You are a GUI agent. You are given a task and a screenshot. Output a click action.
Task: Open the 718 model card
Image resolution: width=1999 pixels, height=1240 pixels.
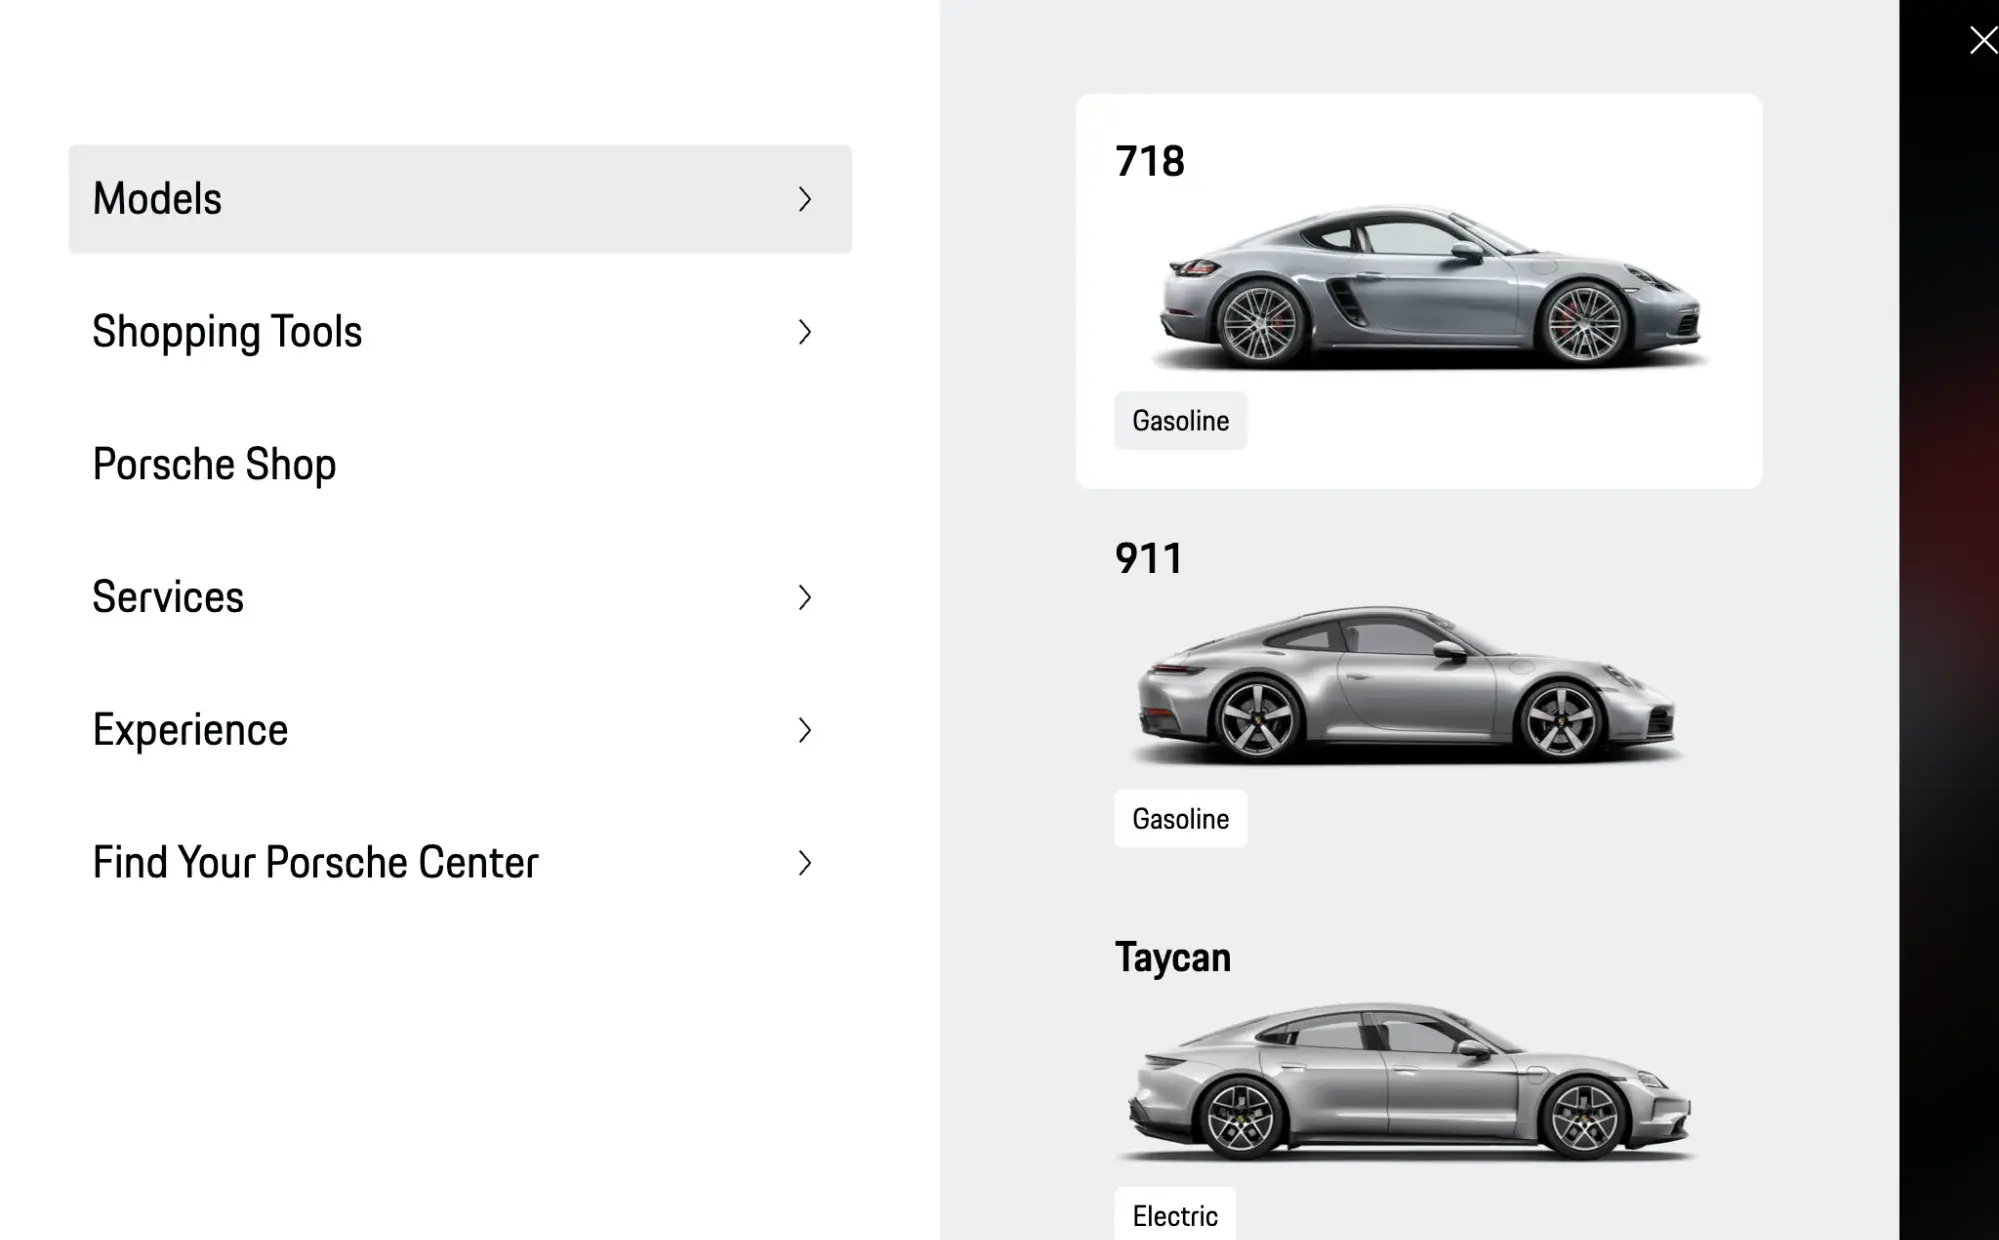pos(1417,290)
